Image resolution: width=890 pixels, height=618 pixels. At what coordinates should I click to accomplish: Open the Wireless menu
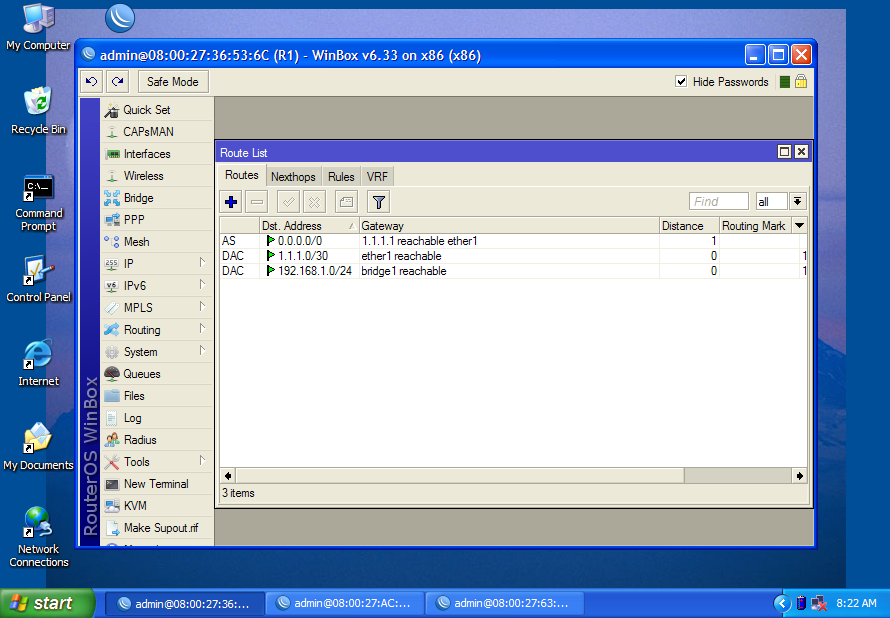click(x=157, y=176)
